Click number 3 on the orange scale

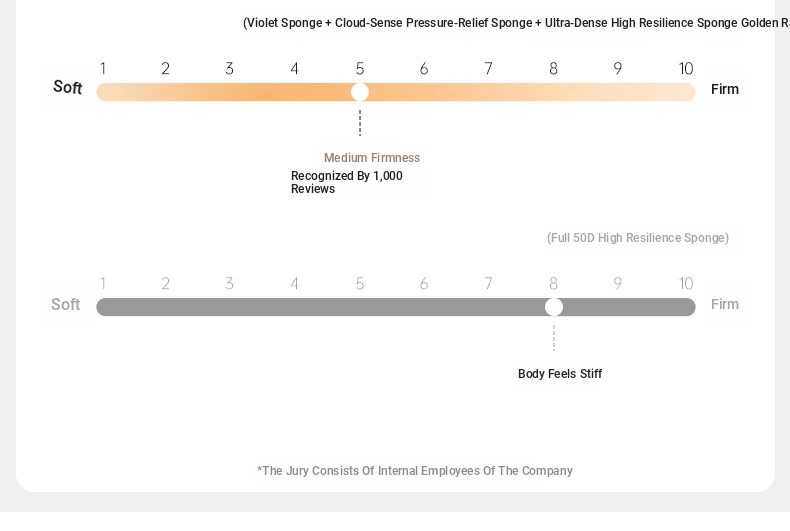(x=229, y=69)
